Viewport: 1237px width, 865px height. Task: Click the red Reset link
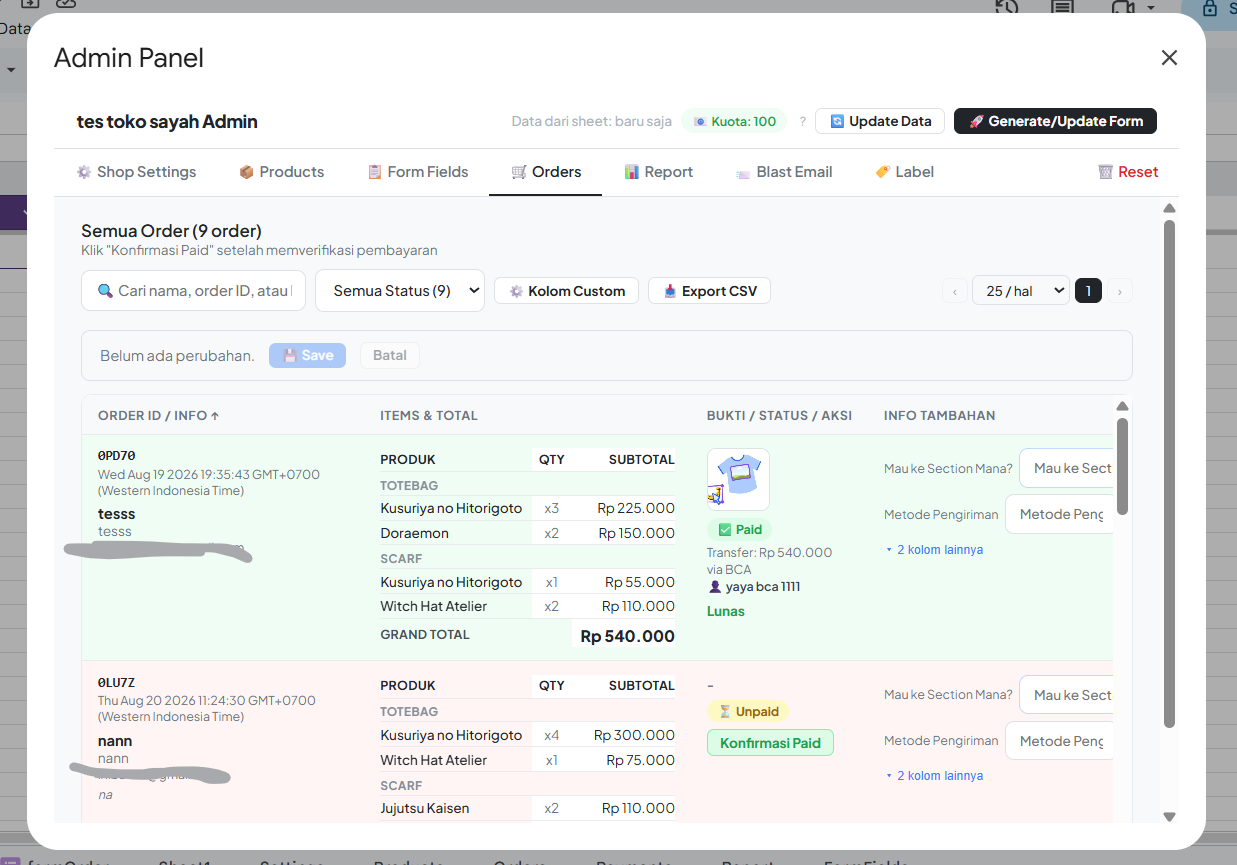pyautogui.click(x=1128, y=172)
